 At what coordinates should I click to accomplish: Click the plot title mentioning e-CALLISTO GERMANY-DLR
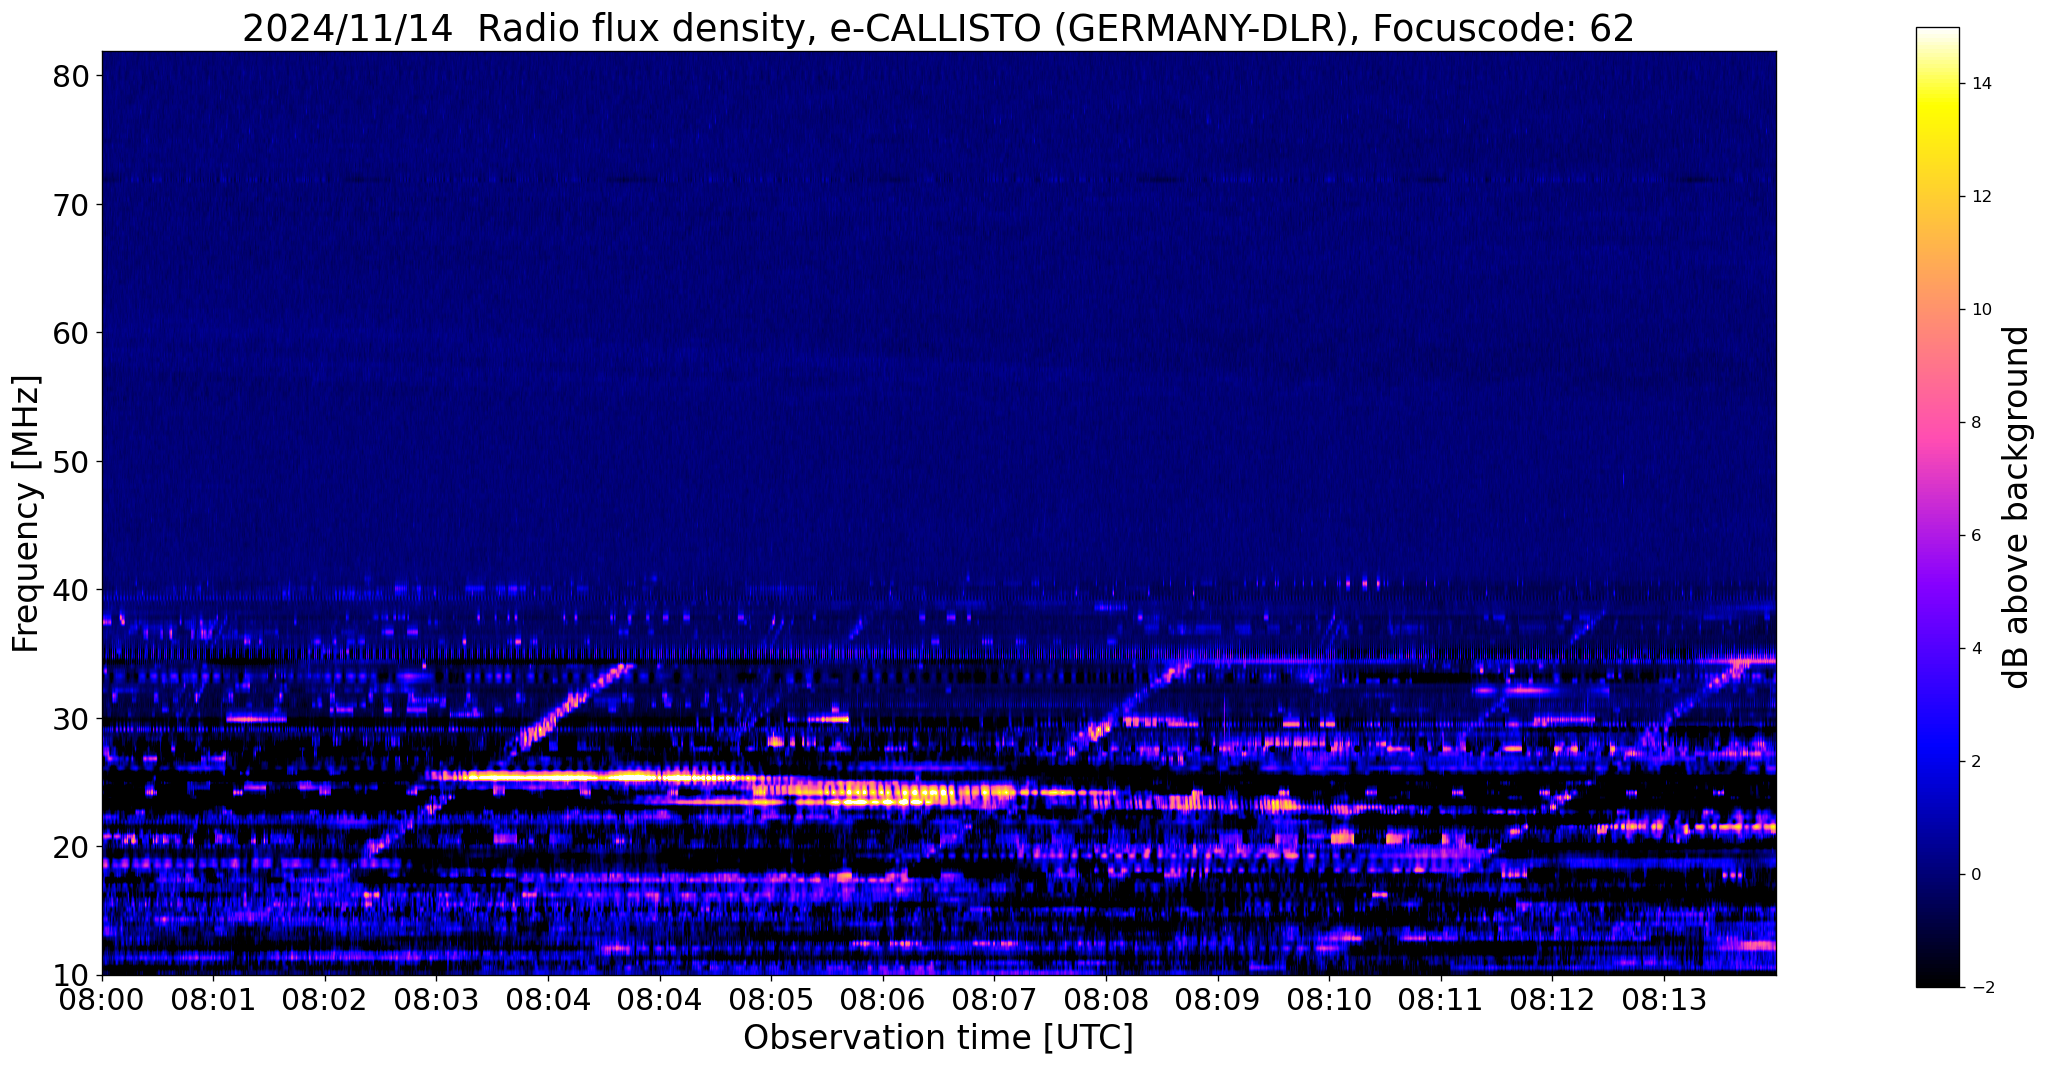(x=938, y=27)
